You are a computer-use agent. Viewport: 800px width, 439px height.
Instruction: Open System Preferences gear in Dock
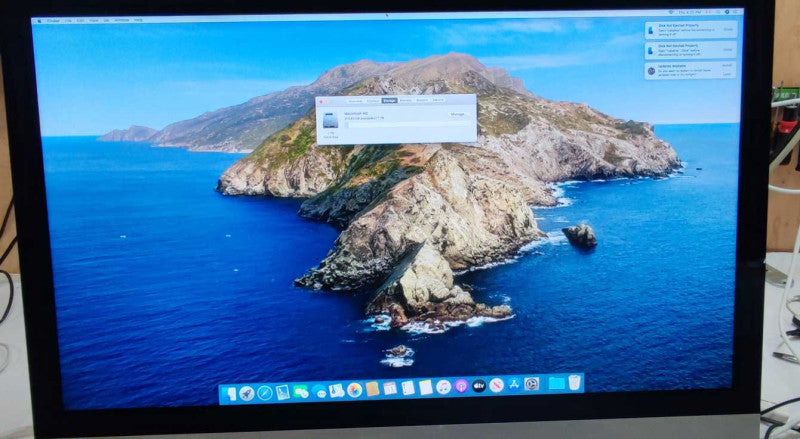pos(532,384)
